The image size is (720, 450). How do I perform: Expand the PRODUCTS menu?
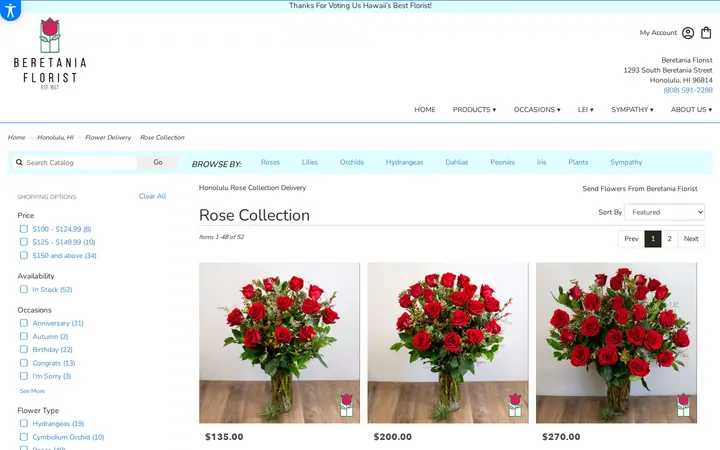(474, 110)
